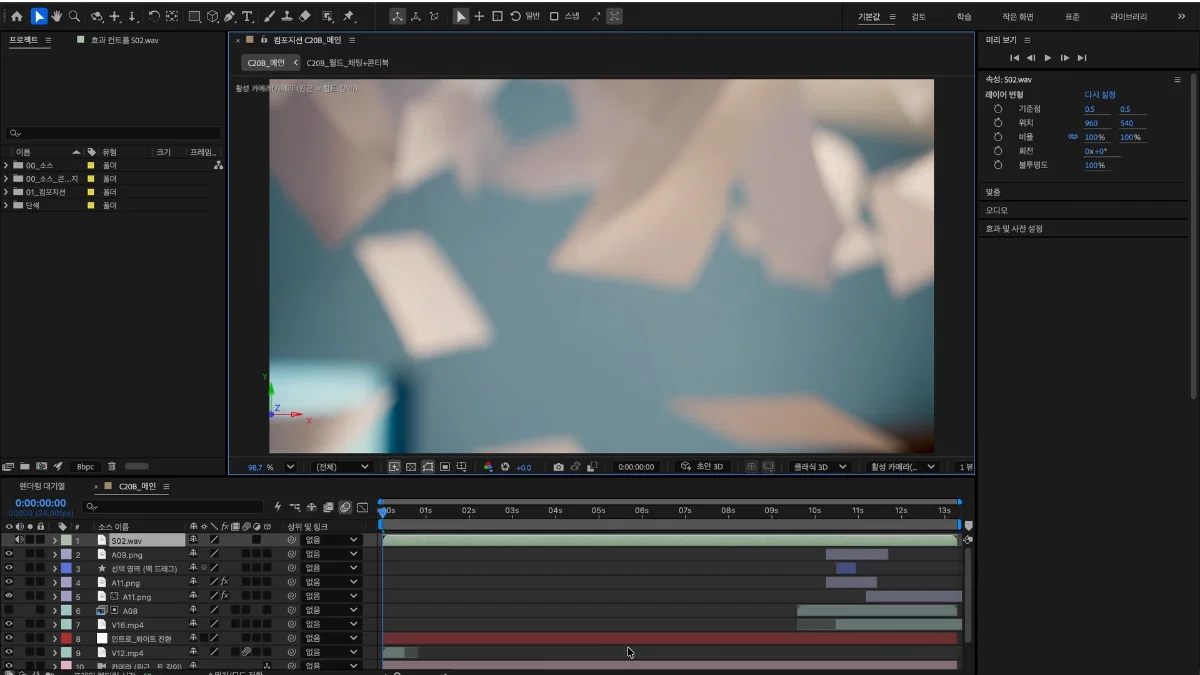Take a snapshot with the camera icon
Viewport: 1200px width, 675px height.
[558, 467]
